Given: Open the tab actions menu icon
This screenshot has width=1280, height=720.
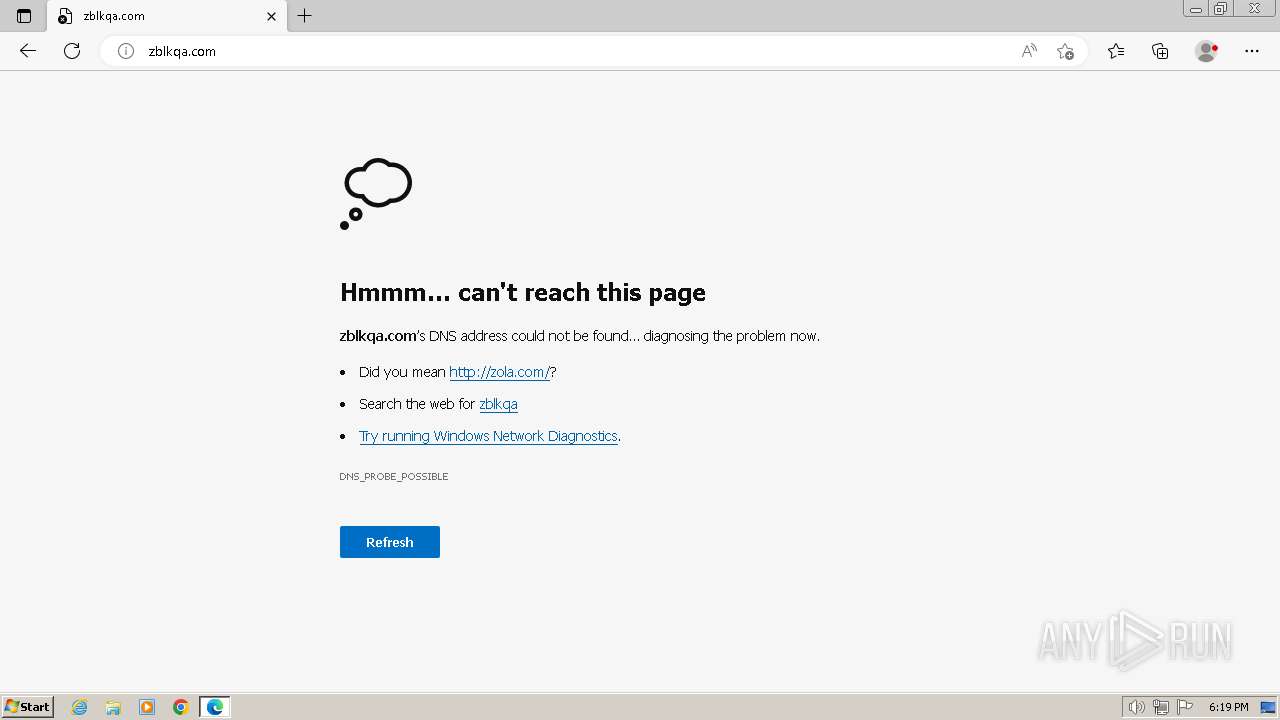Looking at the screenshot, I should 24,16.
